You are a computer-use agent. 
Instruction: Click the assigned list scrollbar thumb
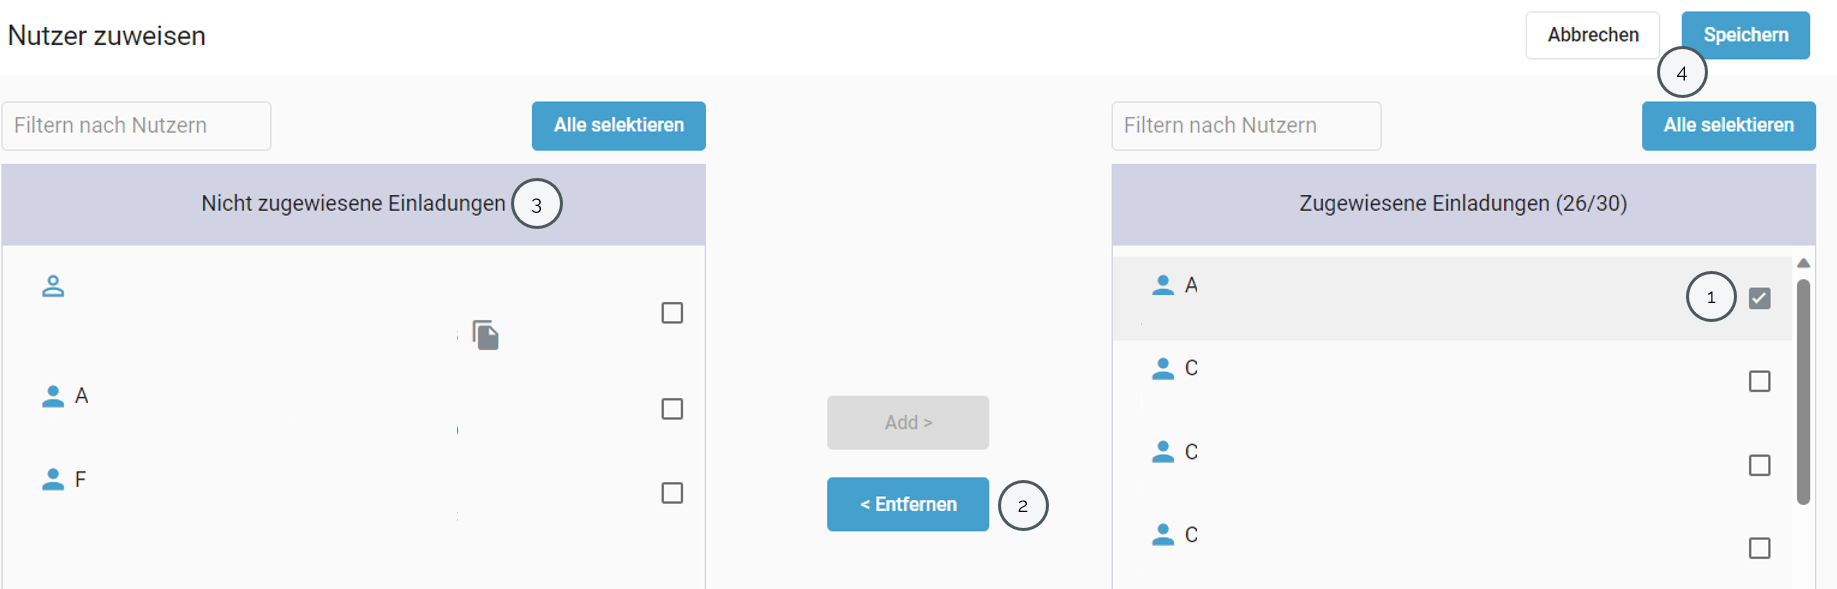click(1804, 392)
